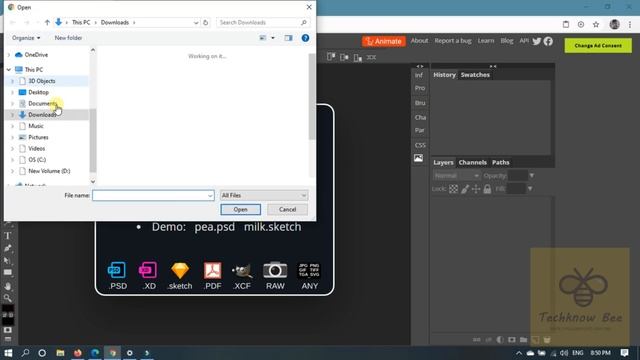
Task: Select the Type tool in Photopea toolbar
Action: [x=8, y=236]
